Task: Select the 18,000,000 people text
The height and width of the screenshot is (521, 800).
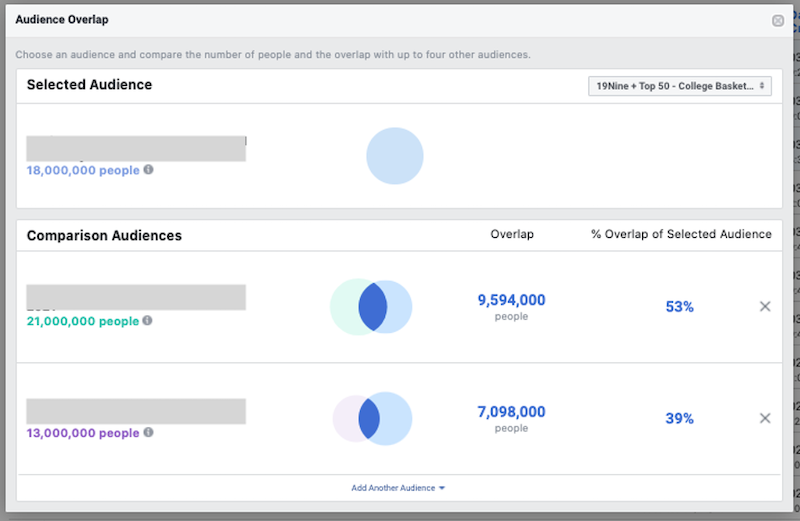Action: (83, 170)
